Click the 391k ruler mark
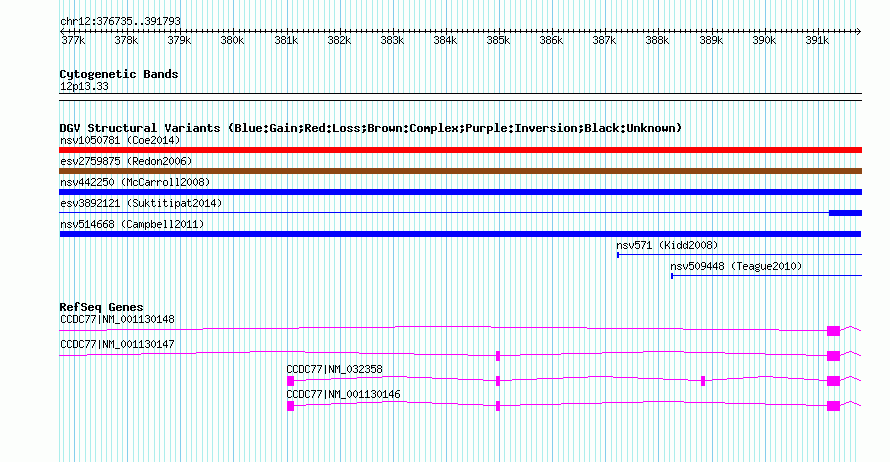The width and height of the screenshot is (890, 462). click(x=817, y=40)
